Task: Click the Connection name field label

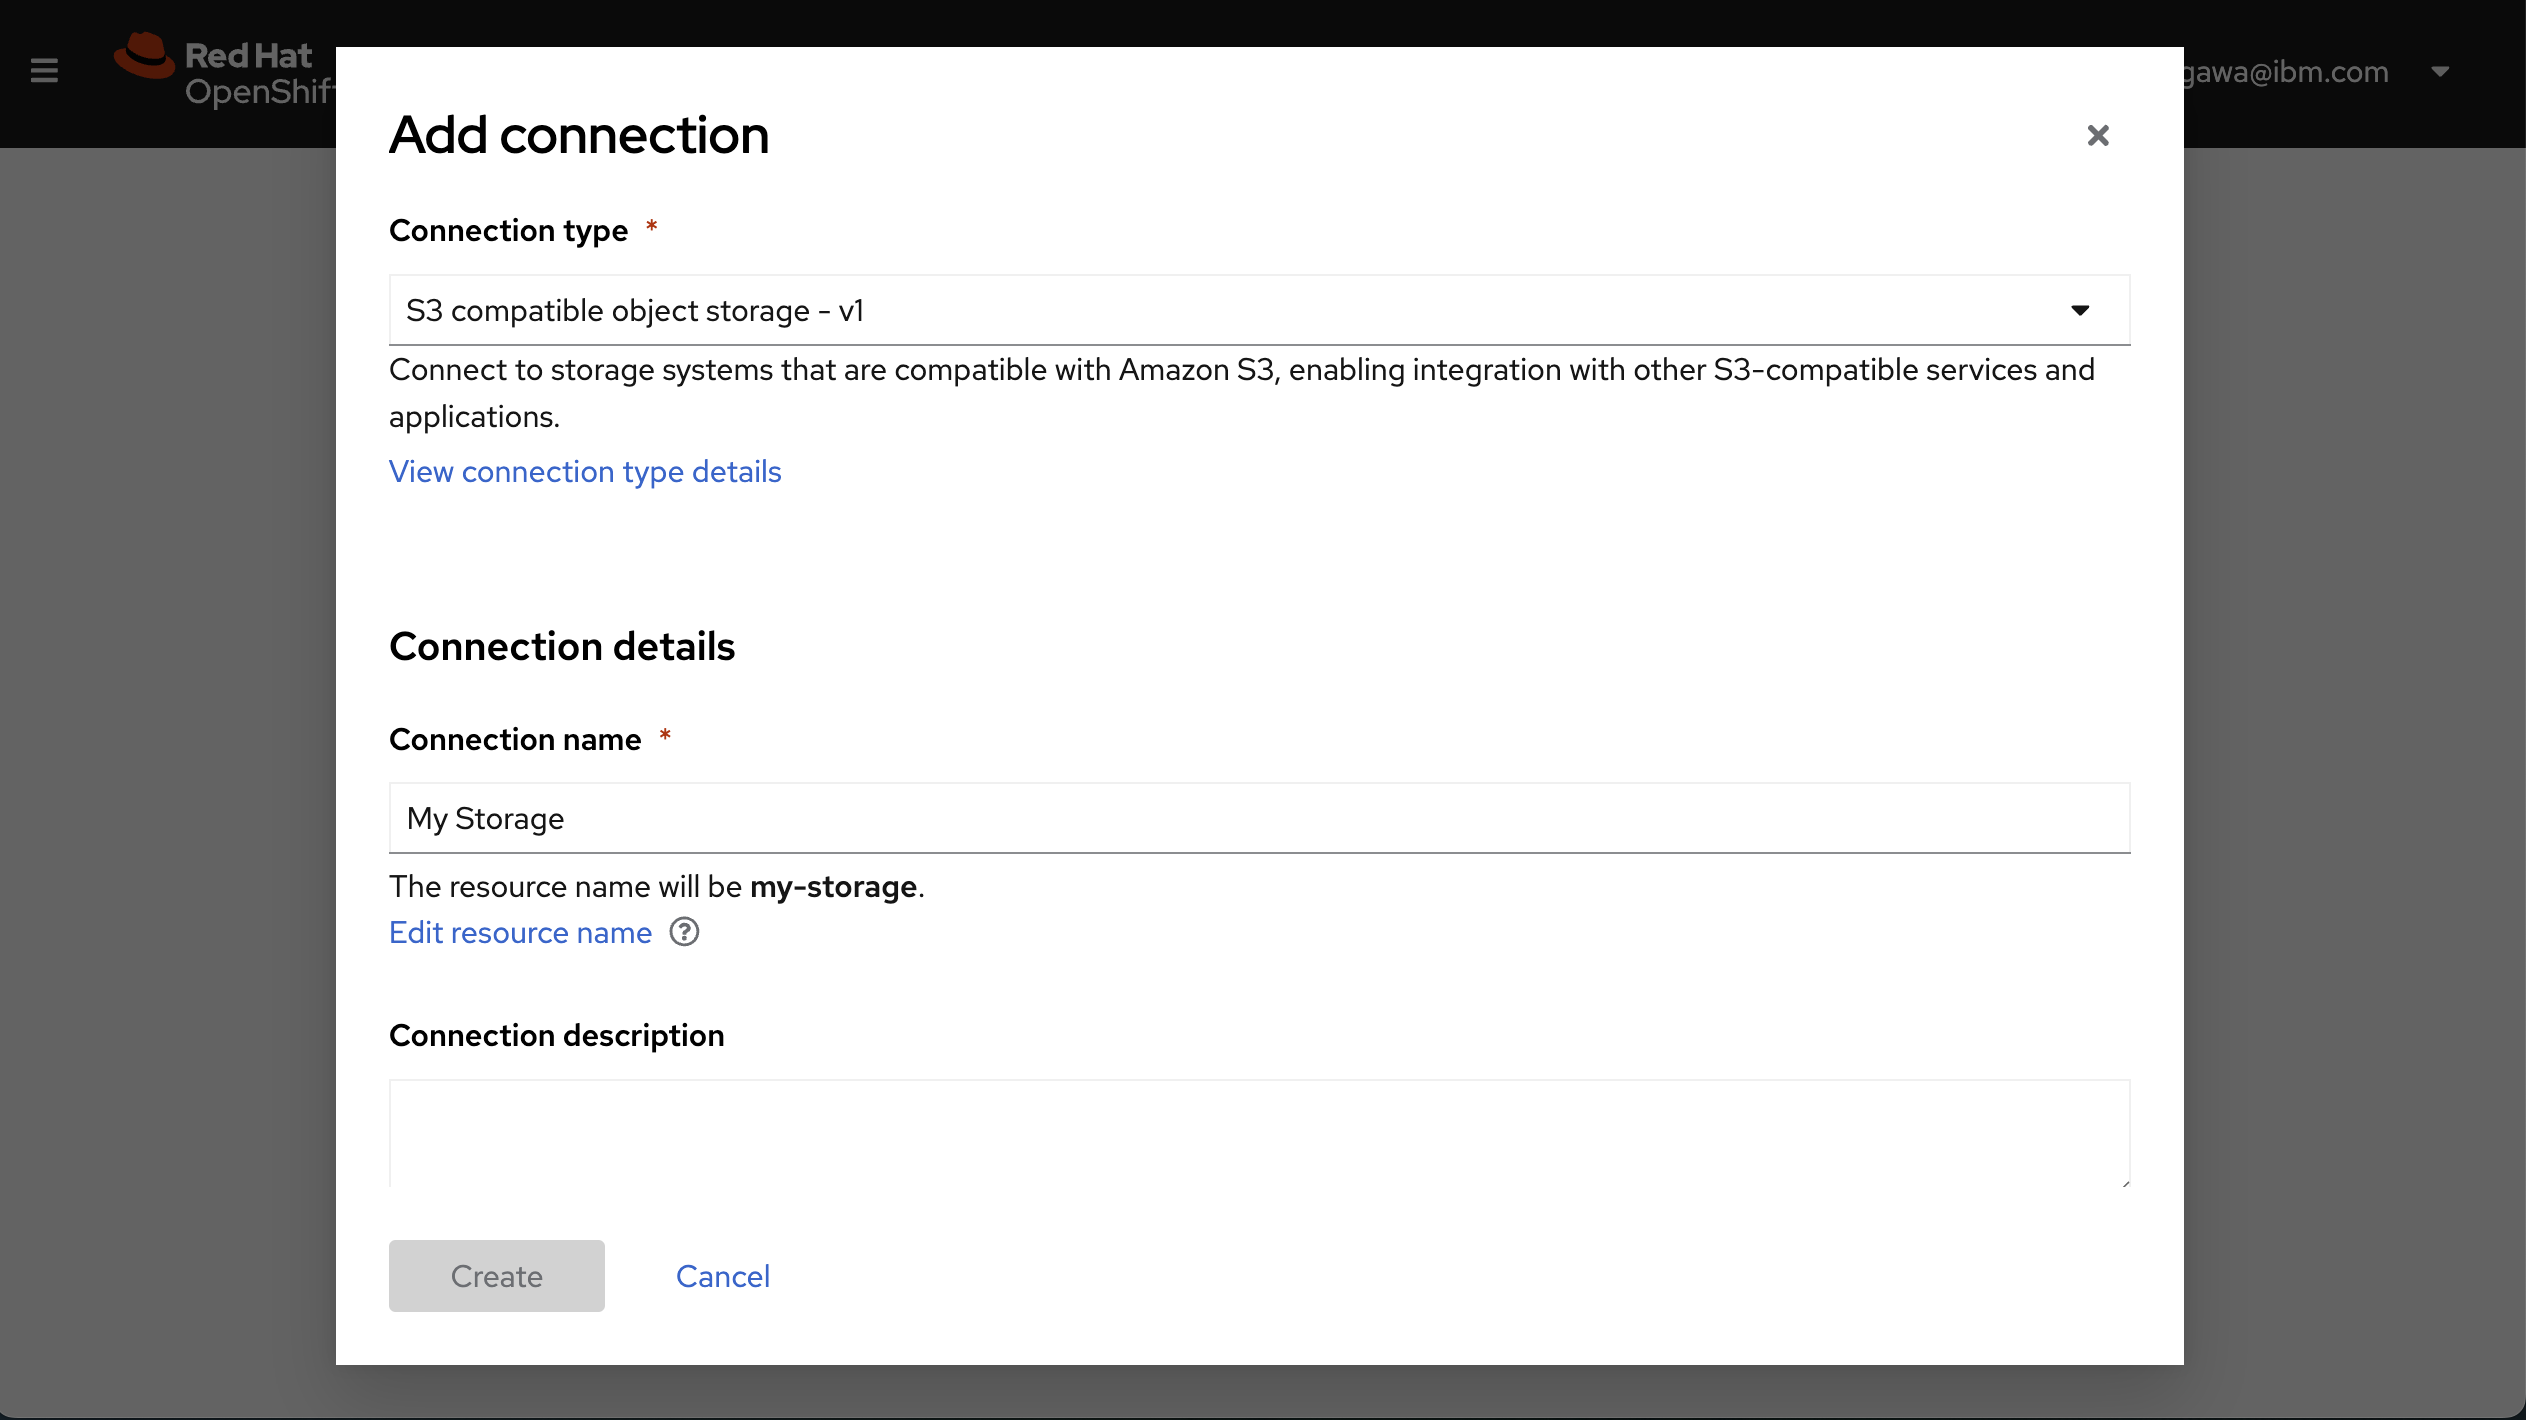Action: point(515,739)
